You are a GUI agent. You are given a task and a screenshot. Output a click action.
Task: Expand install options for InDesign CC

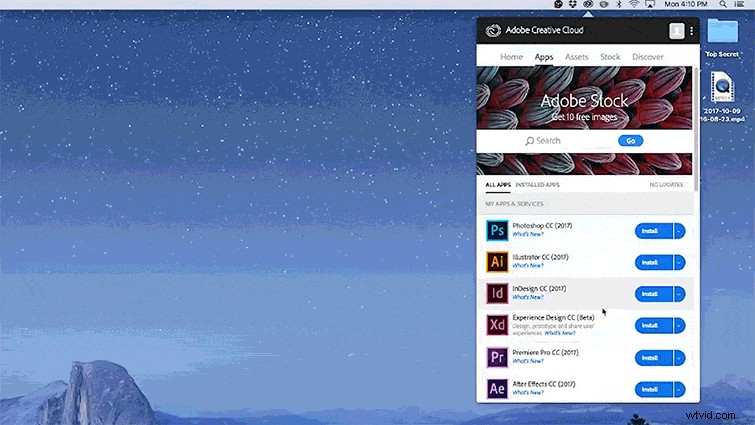point(679,294)
